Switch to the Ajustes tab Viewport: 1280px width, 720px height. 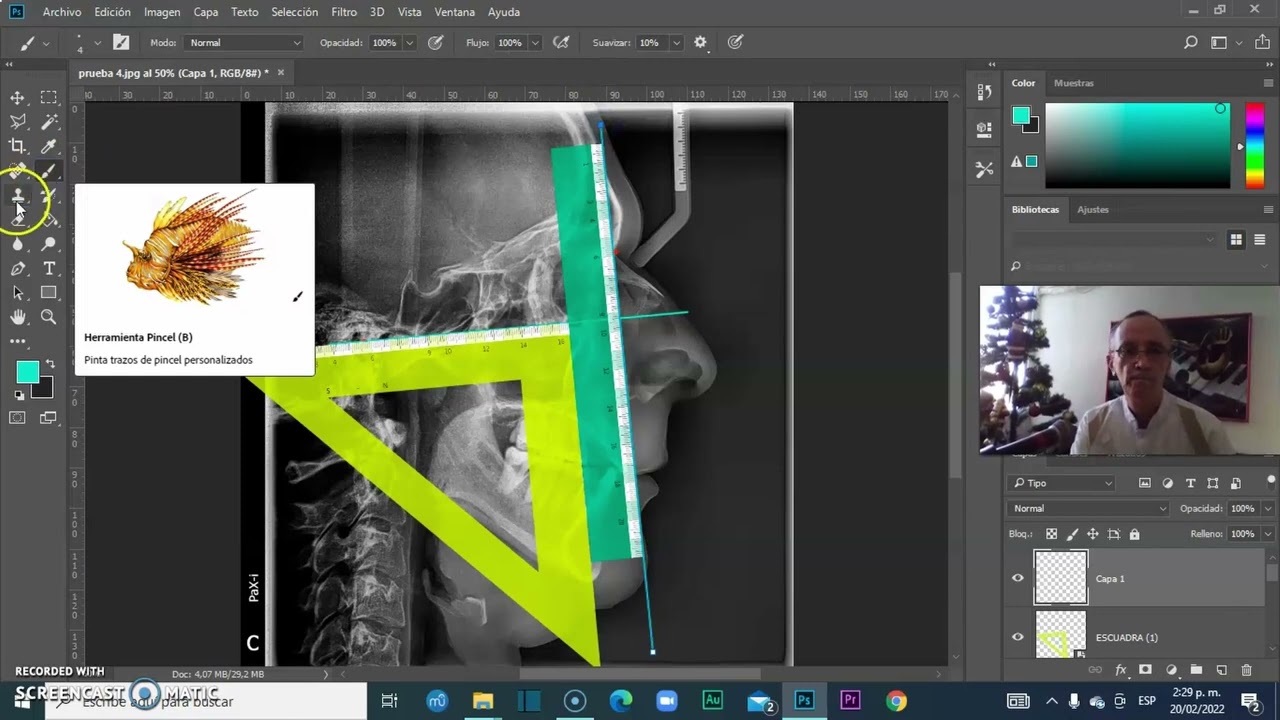tap(1093, 209)
